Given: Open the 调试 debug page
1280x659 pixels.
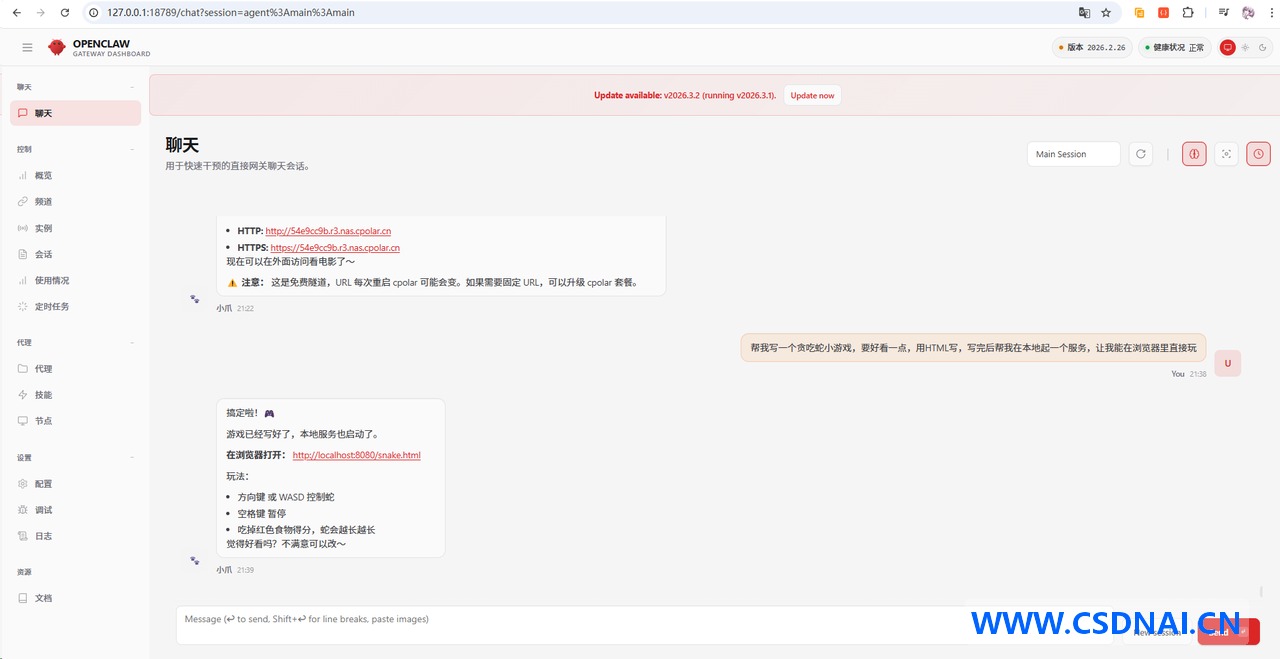Looking at the screenshot, I should click(76, 510).
